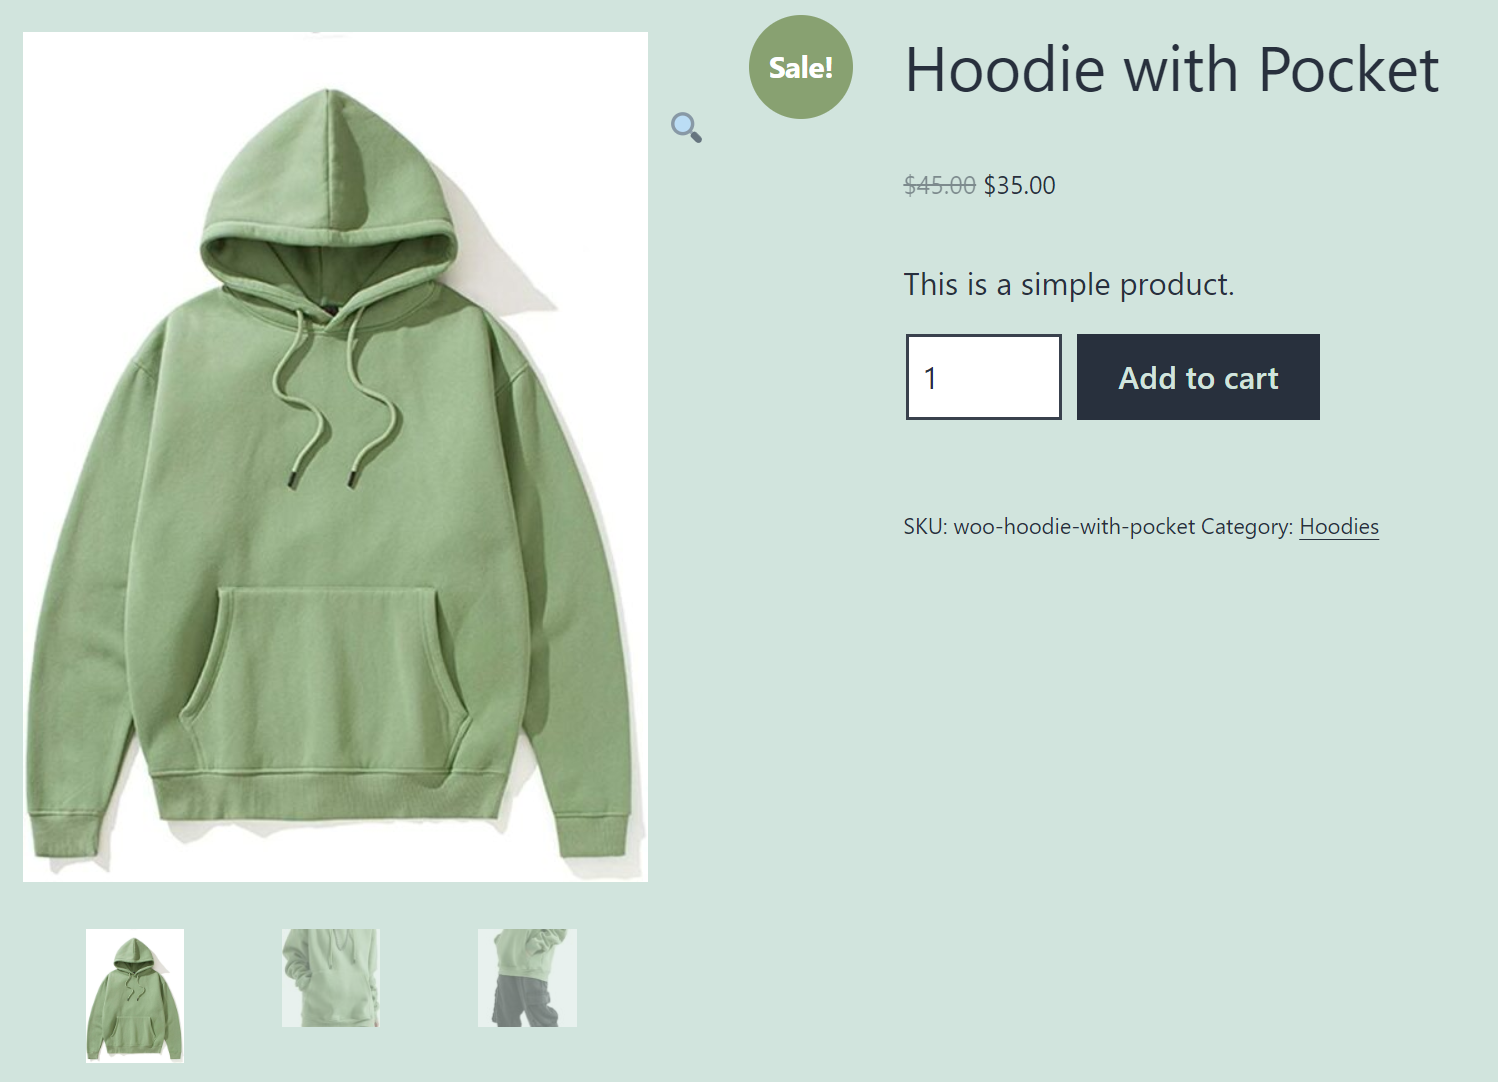This screenshot has width=1498, height=1082.
Task: Click the "This is a simple product." description
Action: pyautogui.click(x=1069, y=285)
